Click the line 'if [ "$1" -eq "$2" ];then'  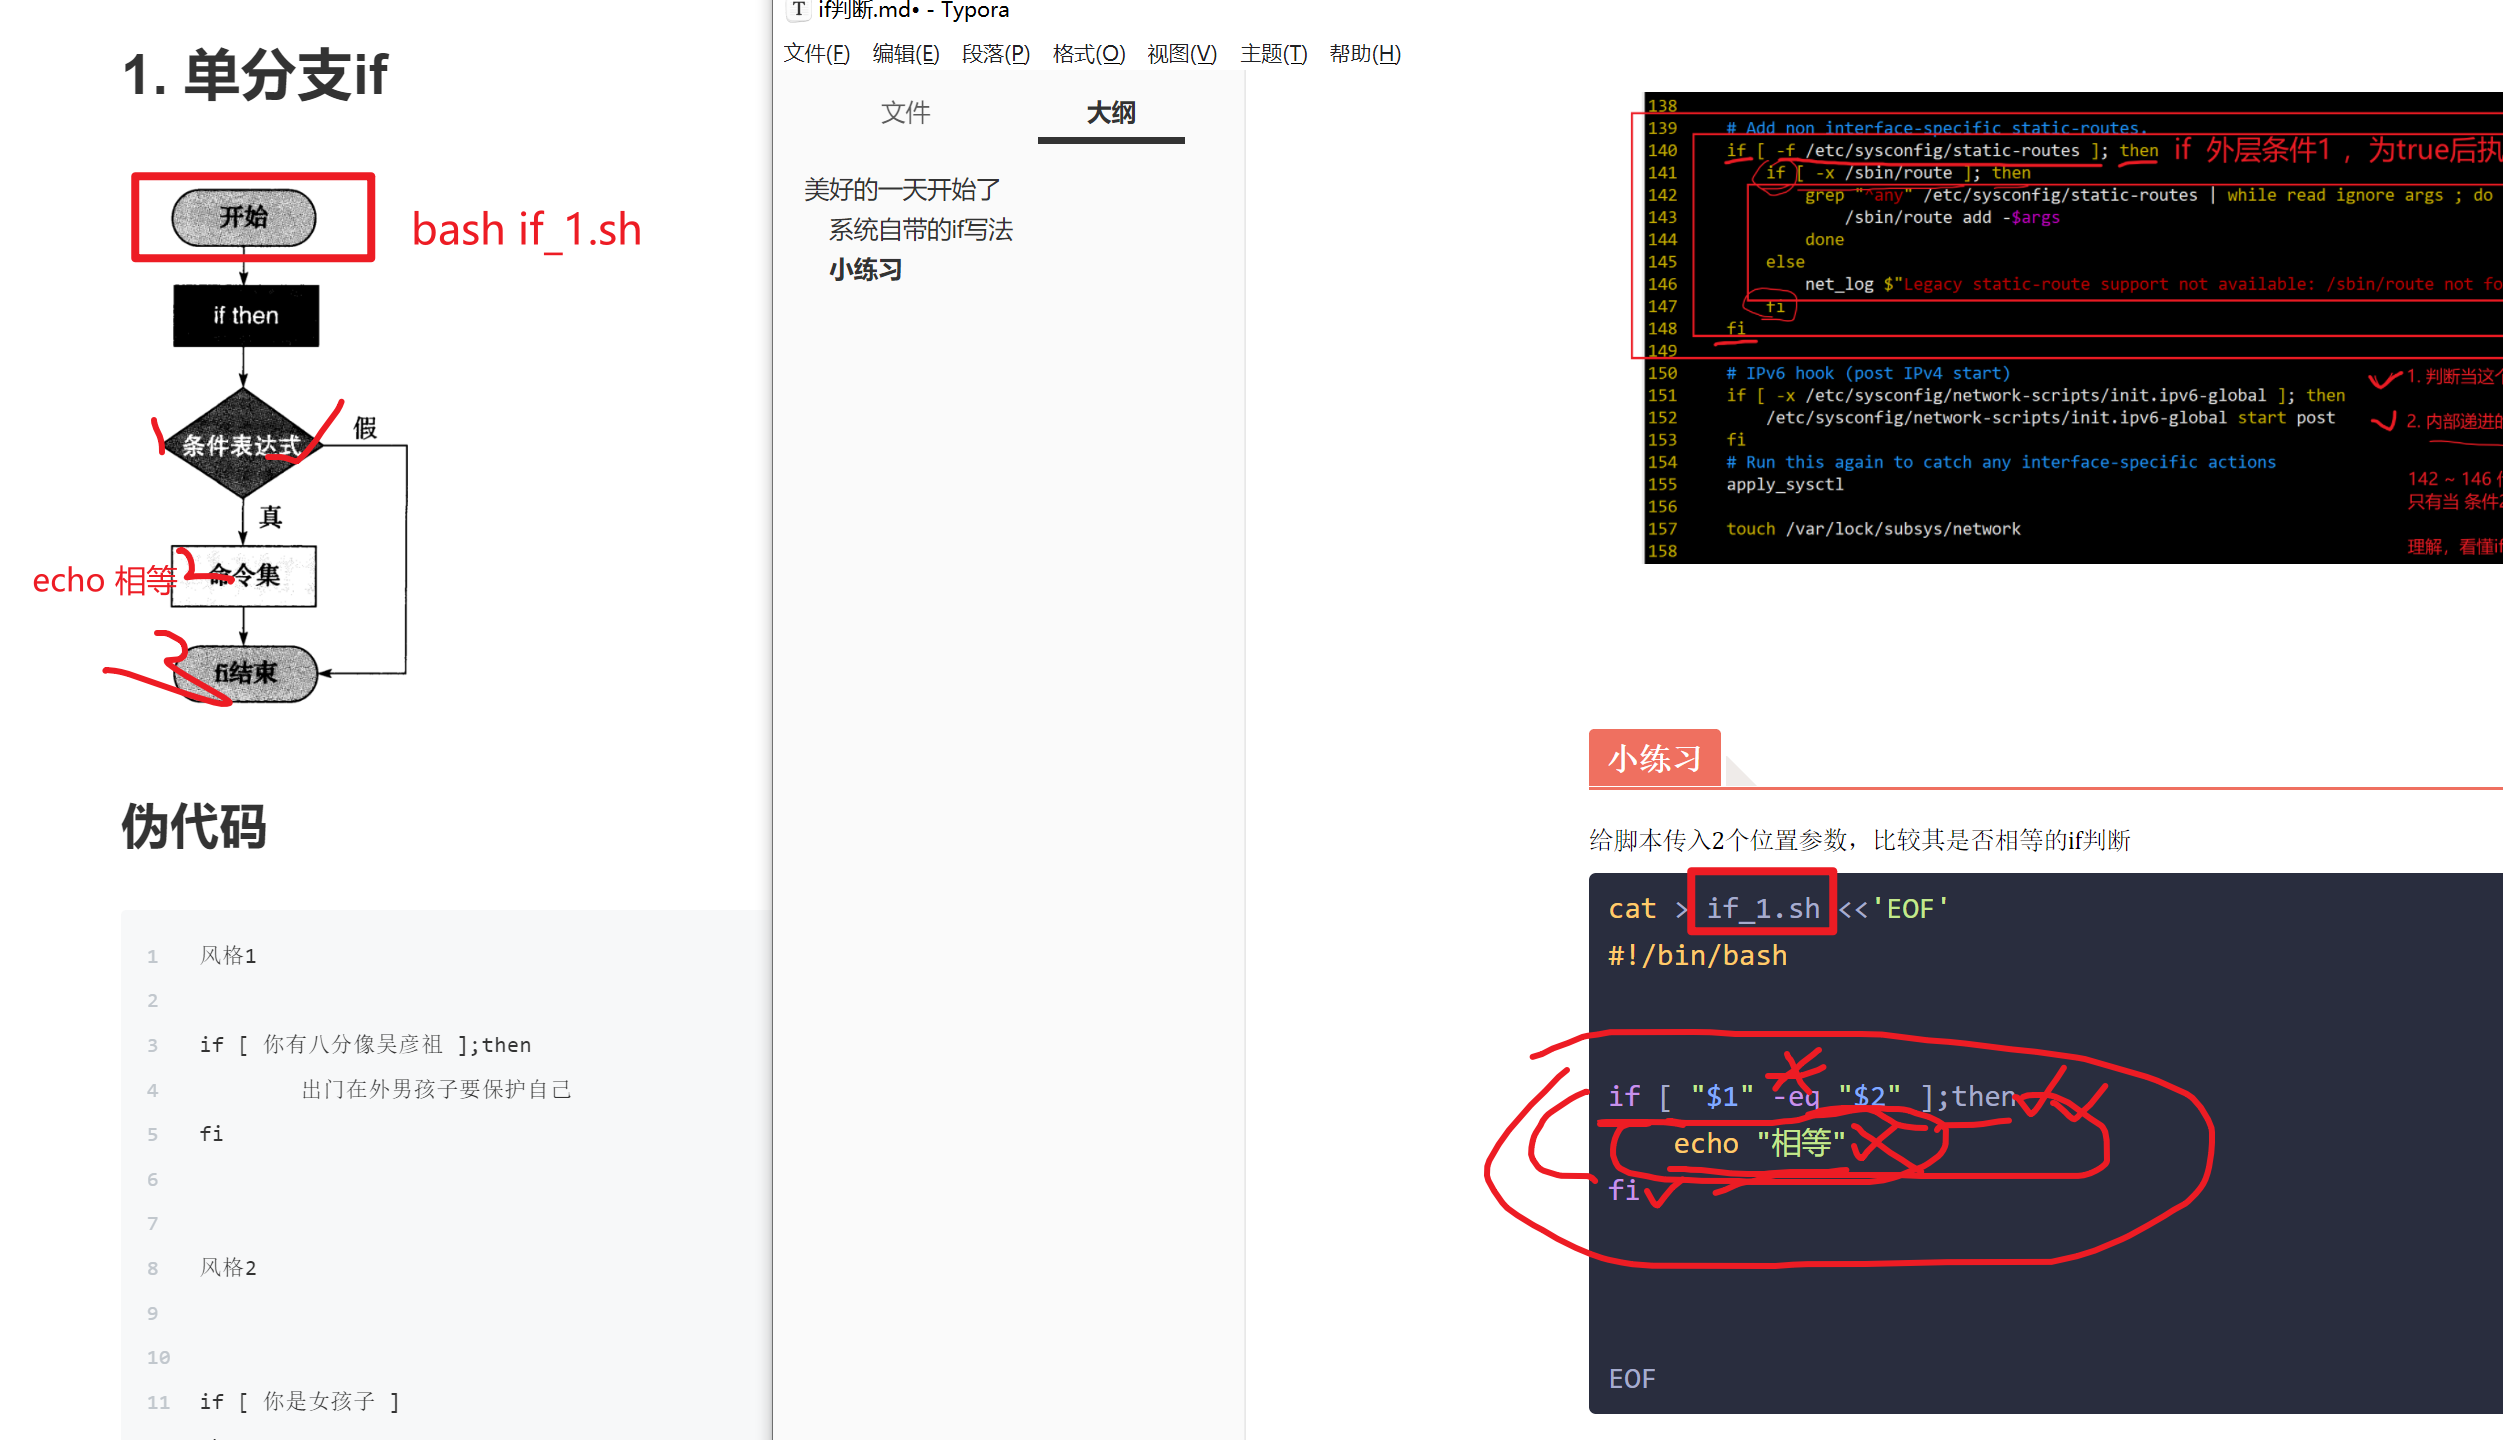point(1812,1097)
